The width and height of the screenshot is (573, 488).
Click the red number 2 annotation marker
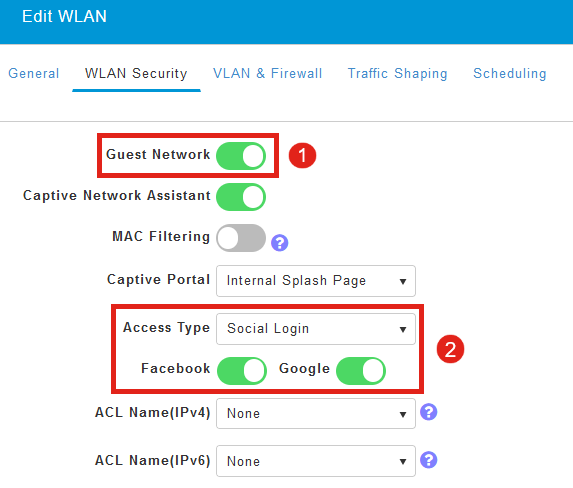[x=450, y=349]
